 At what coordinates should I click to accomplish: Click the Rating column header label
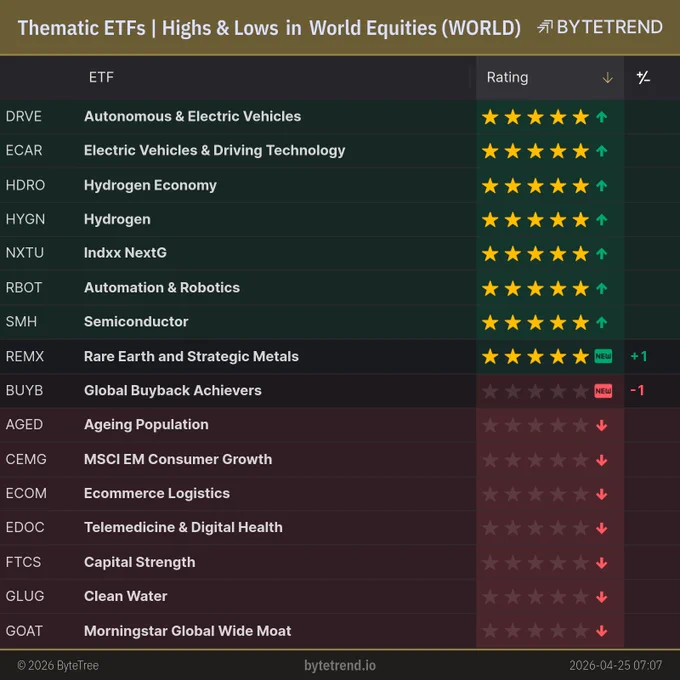pyautogui.click(x=507, y=78)
